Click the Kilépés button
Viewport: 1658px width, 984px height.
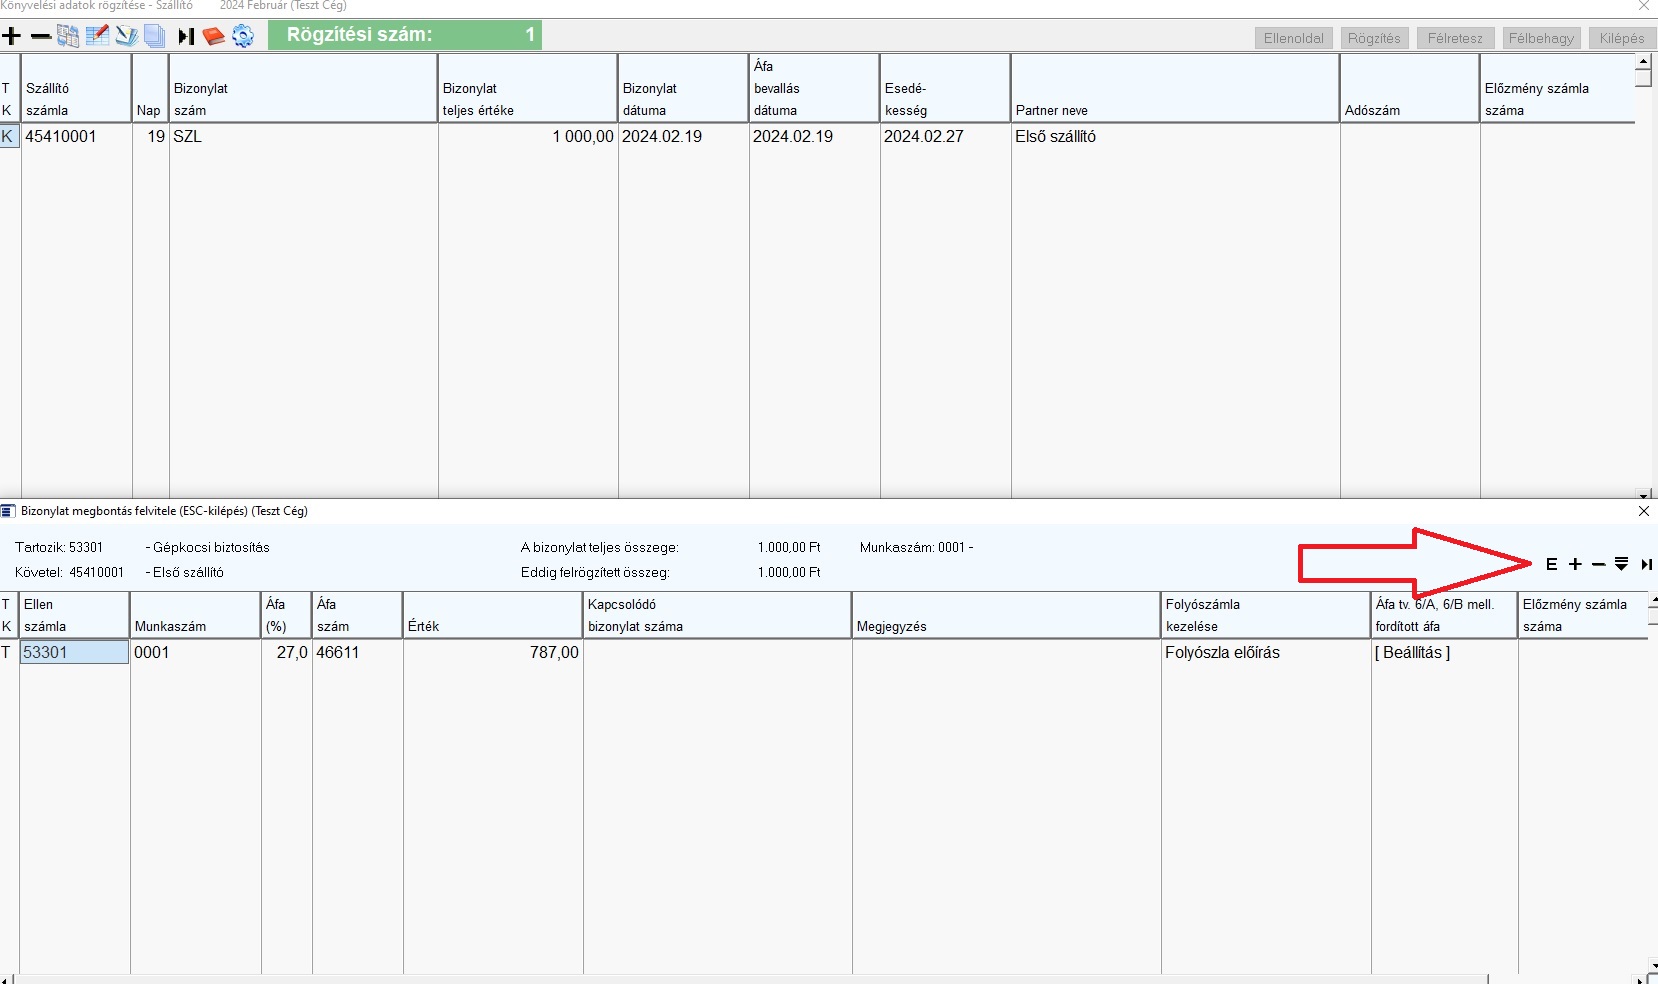(1621, 38)
